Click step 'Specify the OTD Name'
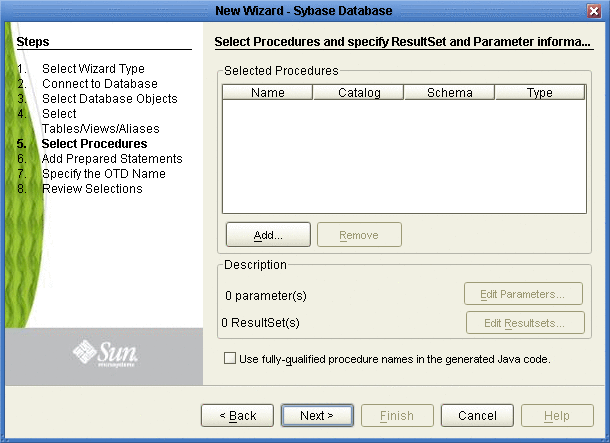Screen dimensions: 610x443 pyautogui.click(x=104, y=173)
